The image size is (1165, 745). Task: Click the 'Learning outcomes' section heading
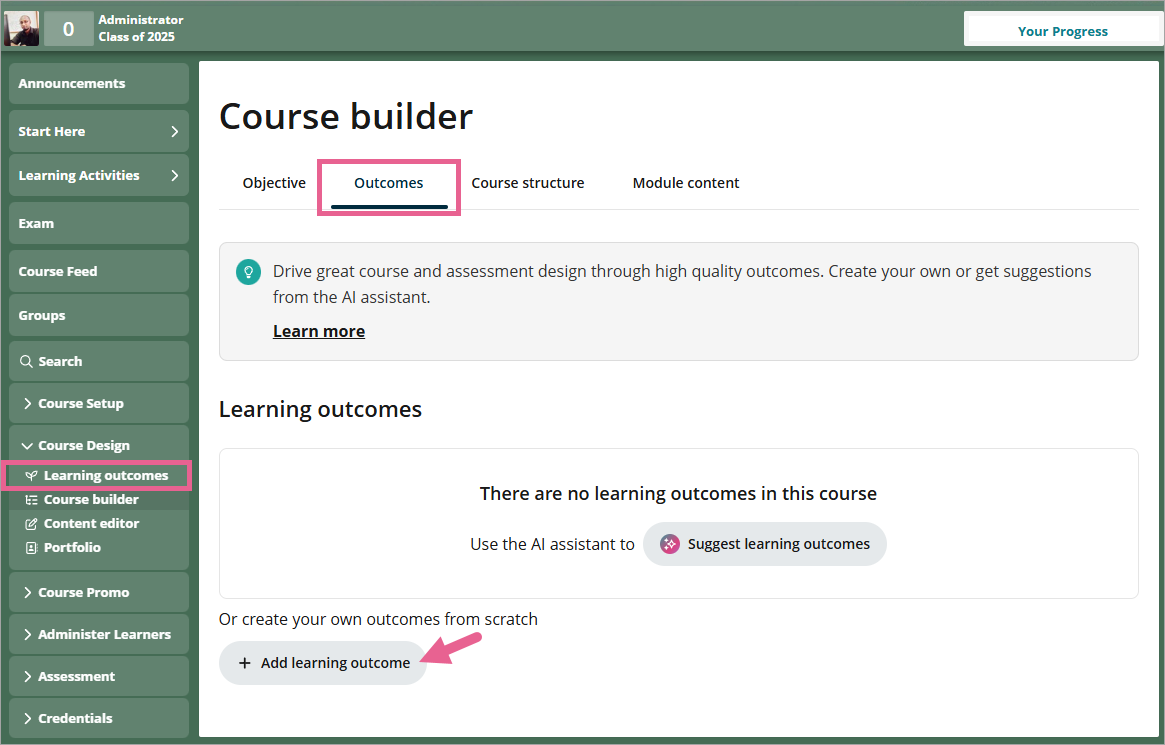(x=320, y=409)
